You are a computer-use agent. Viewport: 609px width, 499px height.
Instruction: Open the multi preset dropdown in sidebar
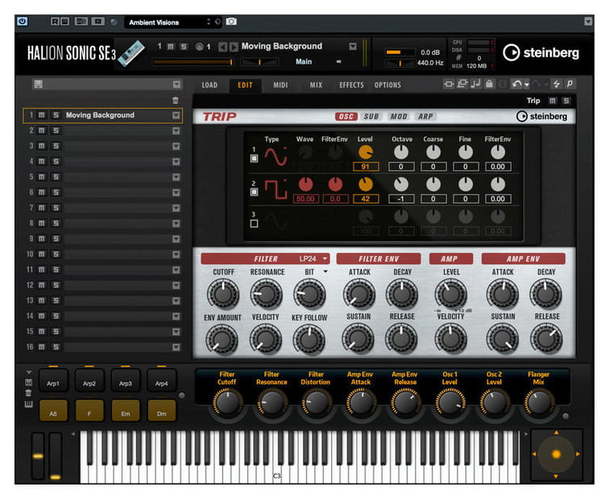pyautogui.click(x=176, y=84)
